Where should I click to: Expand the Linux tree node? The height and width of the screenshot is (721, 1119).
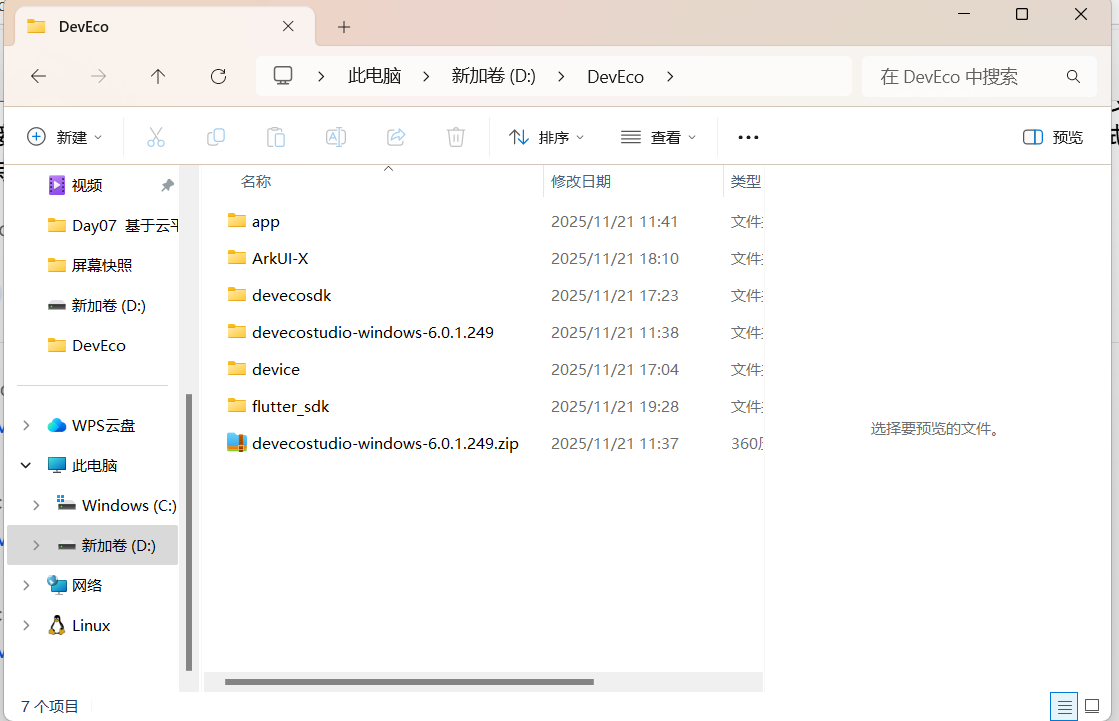click(x=26, y=625)
